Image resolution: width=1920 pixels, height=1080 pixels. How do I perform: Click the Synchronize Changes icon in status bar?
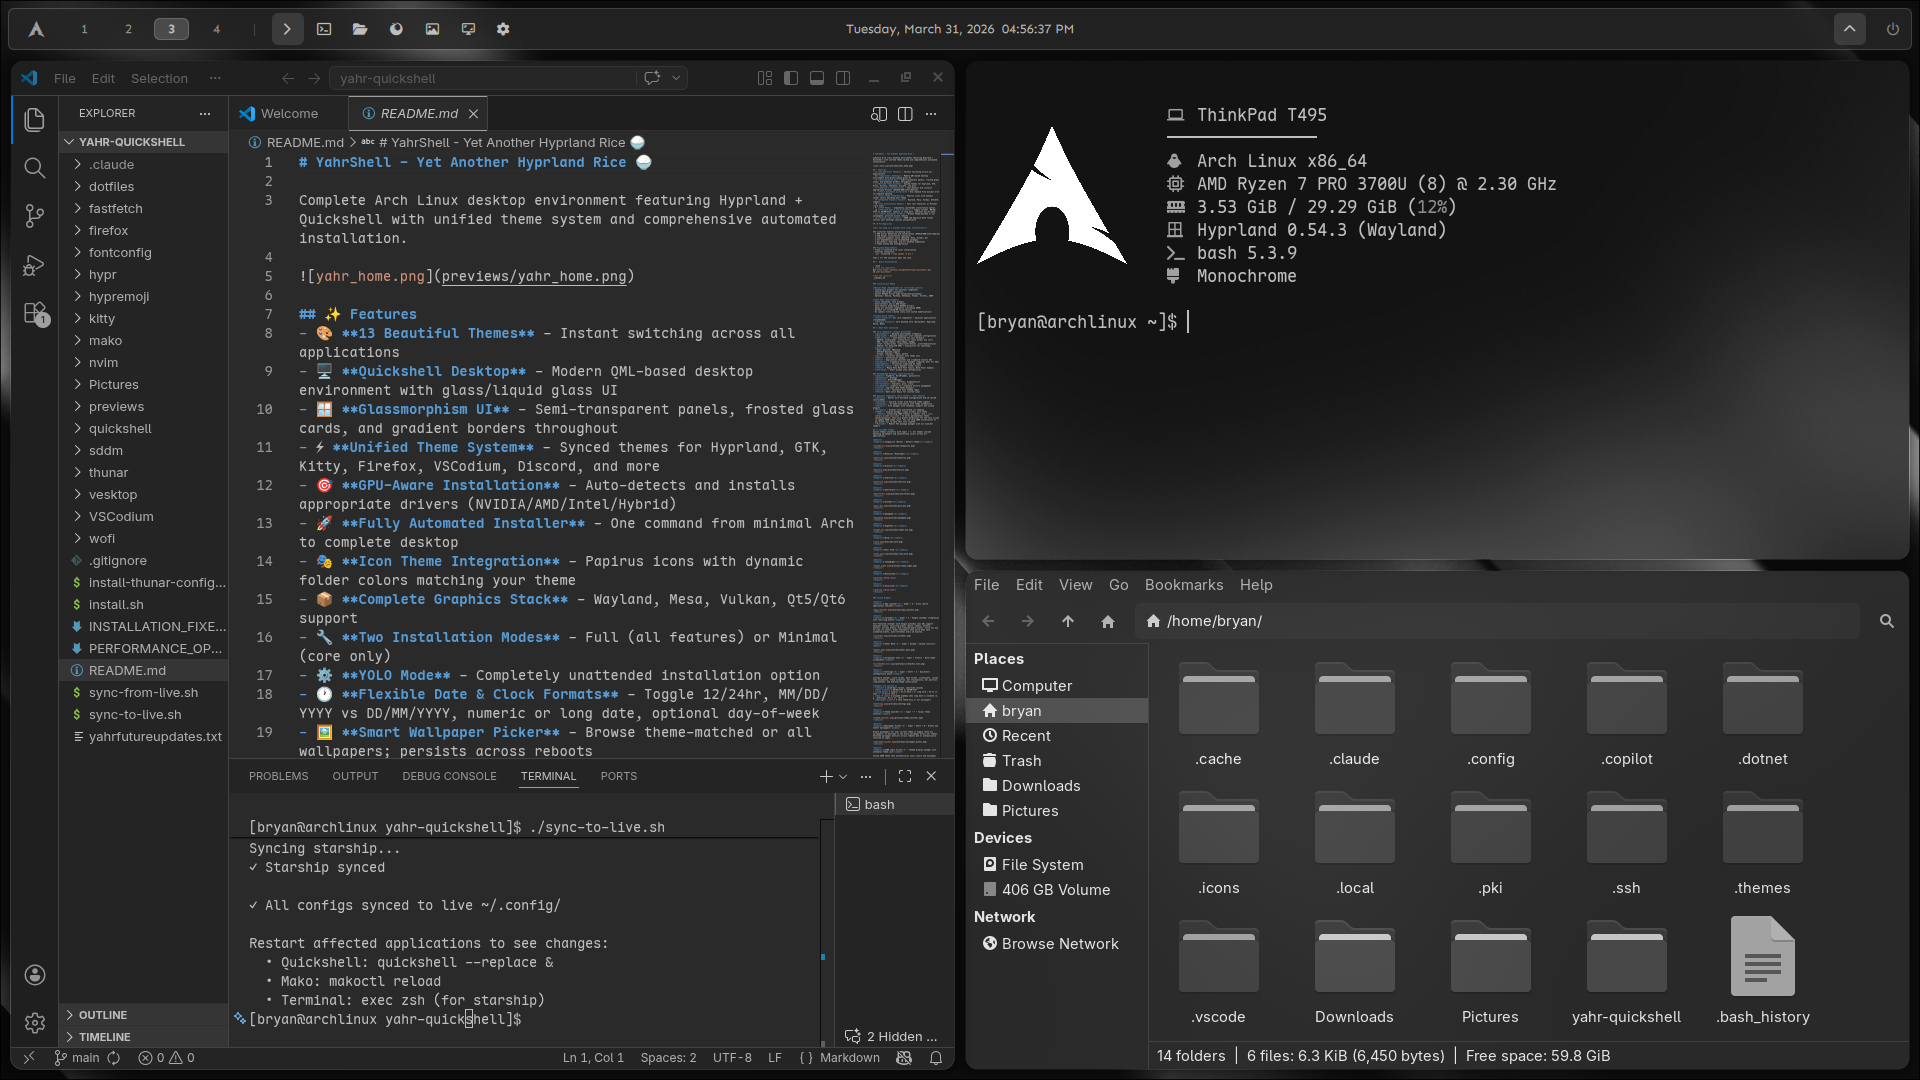pyautogui.click(x=114, y=1058)
